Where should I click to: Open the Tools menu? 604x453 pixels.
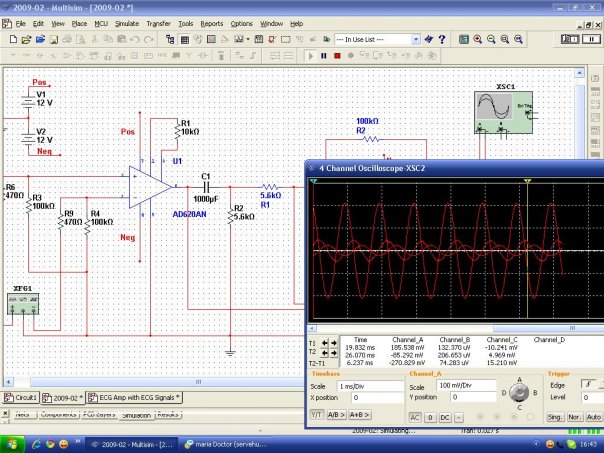tap(185, 24)
